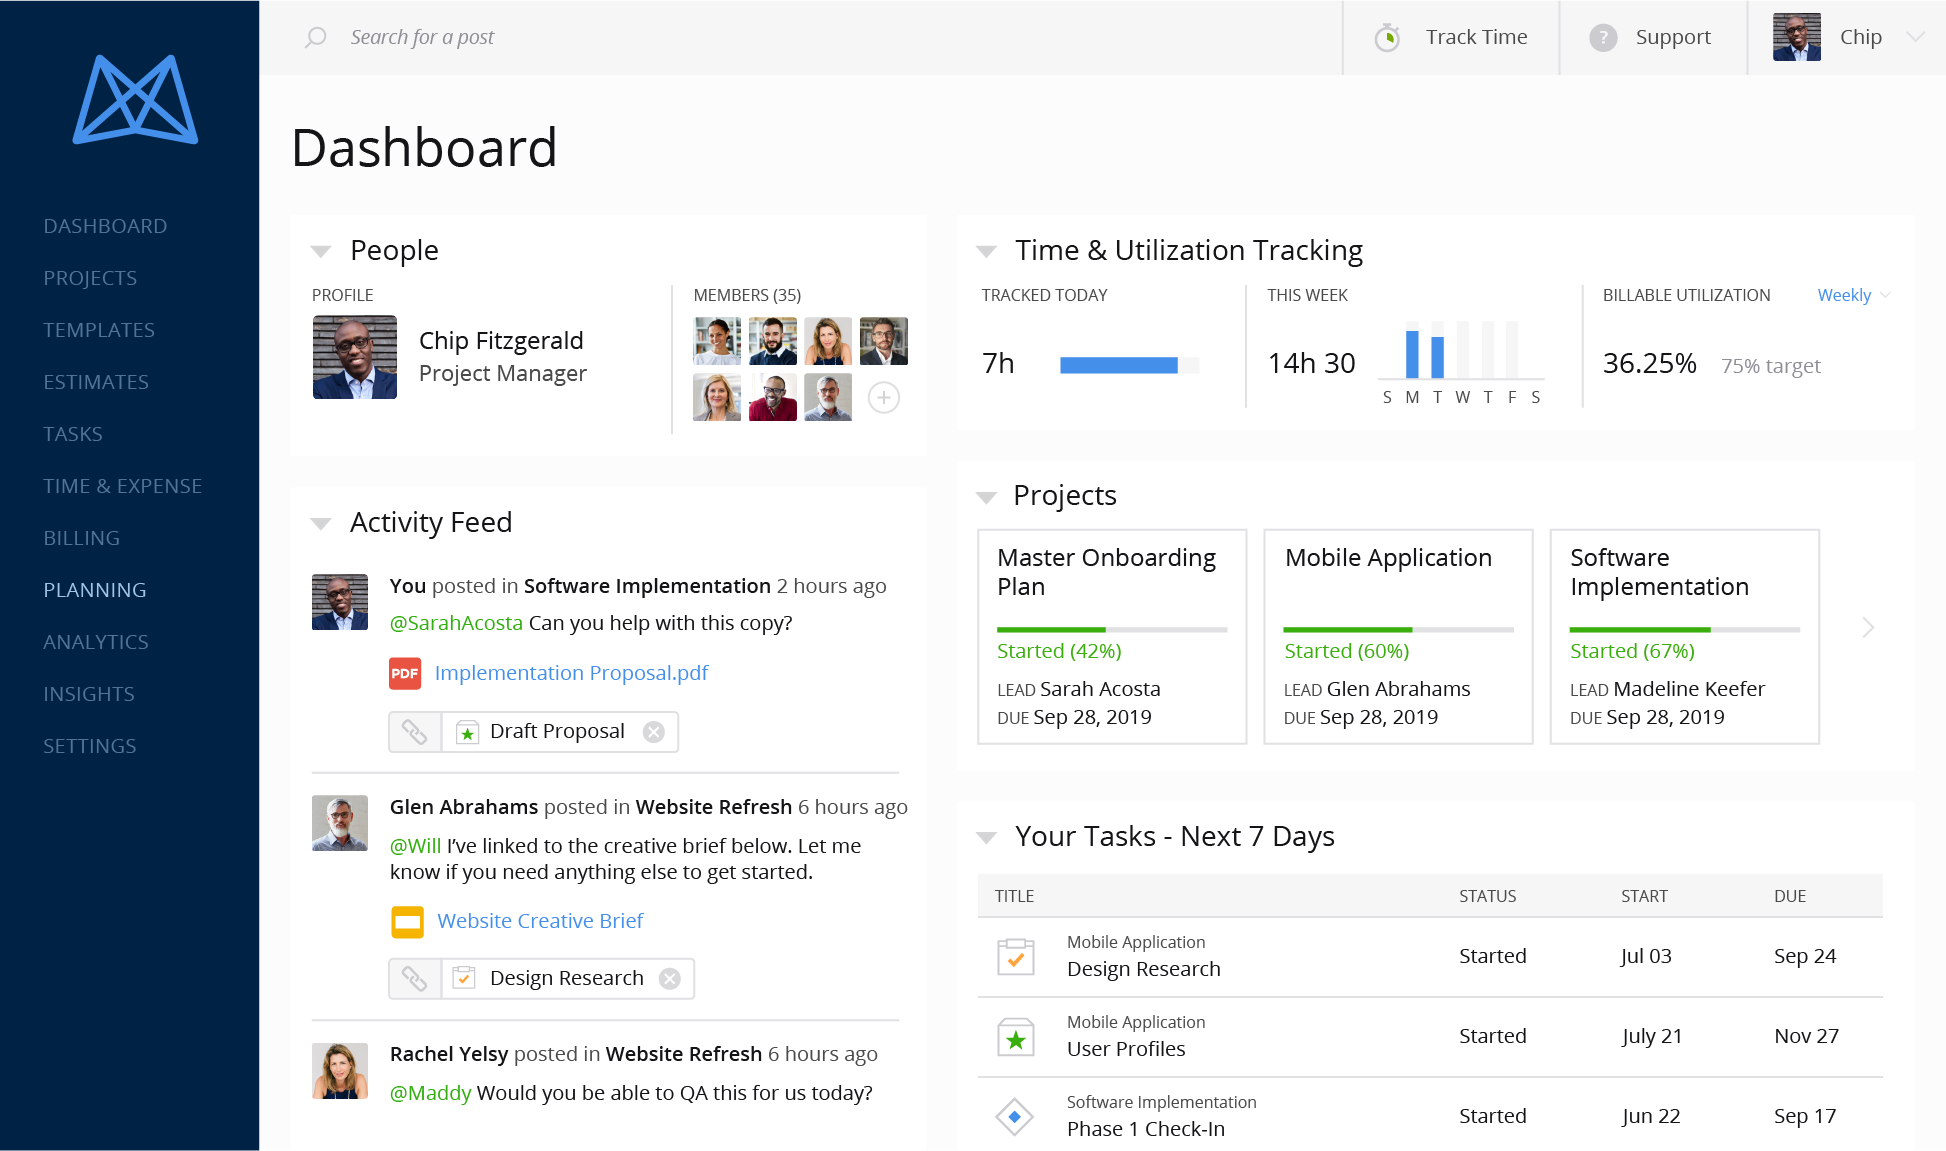Switch to Time & Expense in the sidebar
Viewport: 1946px width, 1151px height.
[122, 485]
